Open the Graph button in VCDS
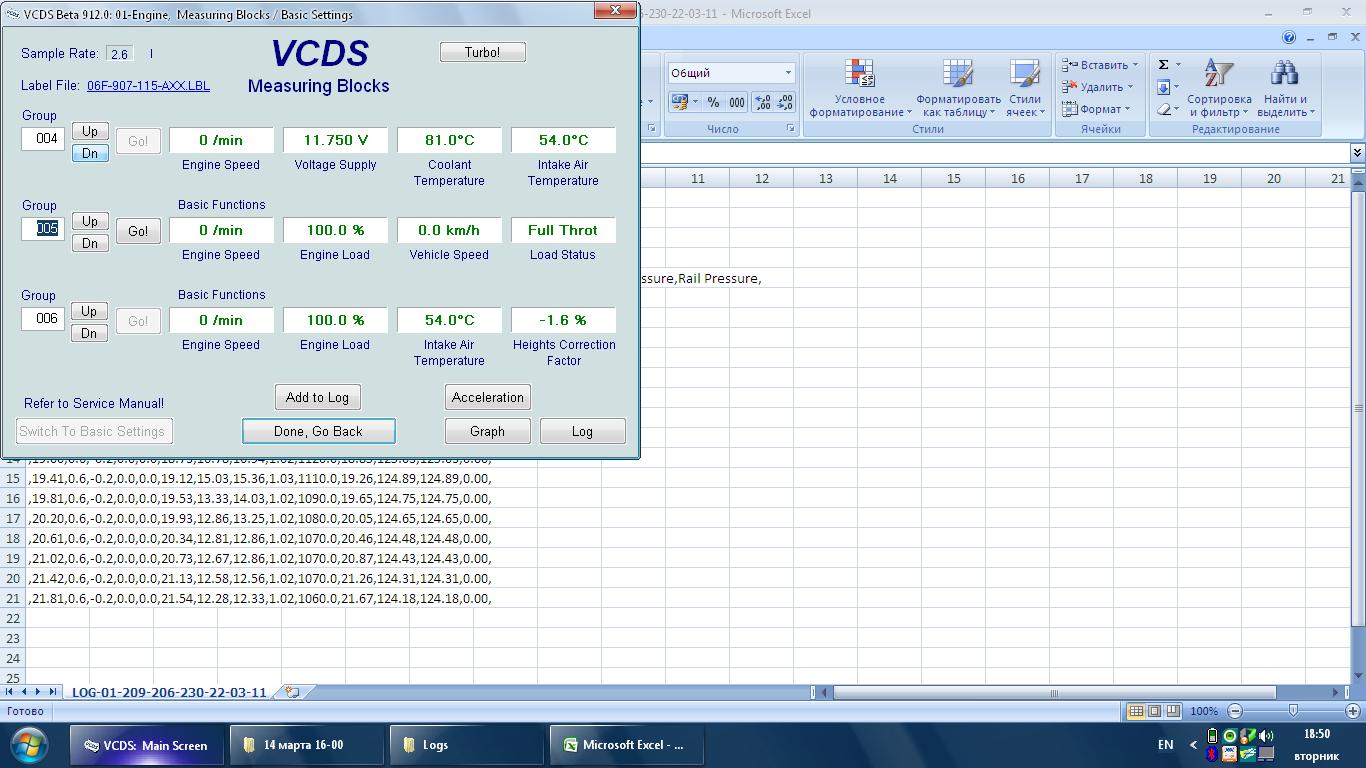 [x=487, y=431]
